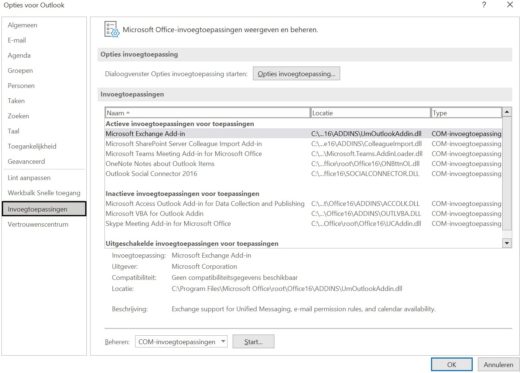Click the add-in list scroll up arrow
Viewport: 520px width, 373px height.
click(507, 112)
